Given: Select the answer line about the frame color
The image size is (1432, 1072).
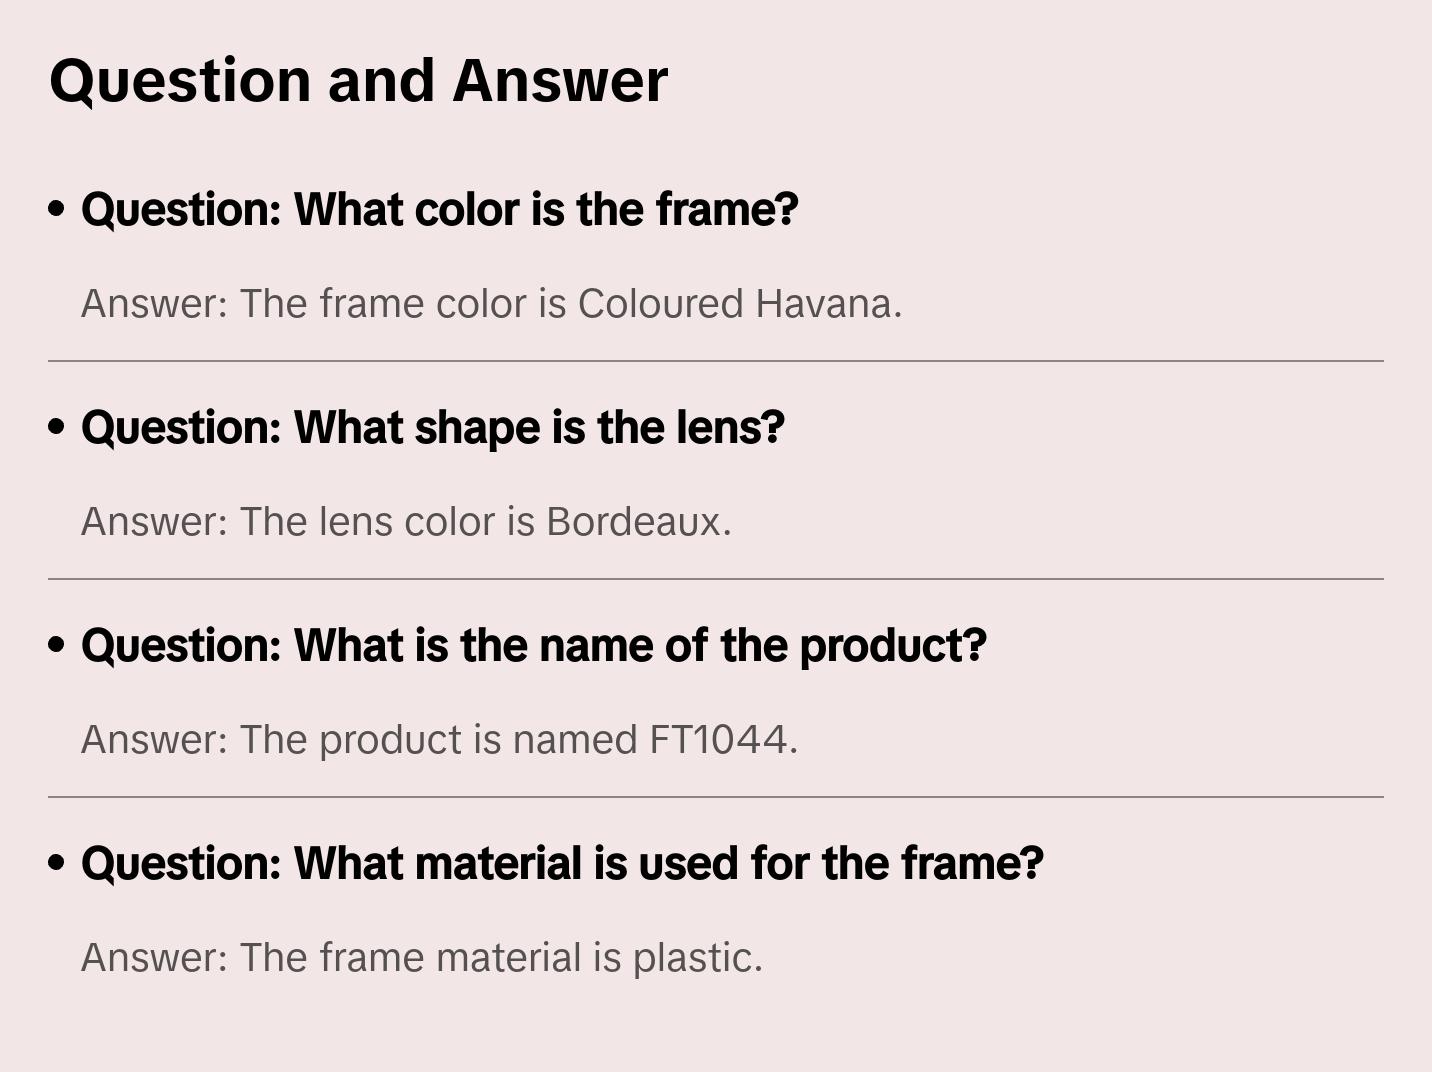Looking at the screenshot, I should click(x=491, y=304).
